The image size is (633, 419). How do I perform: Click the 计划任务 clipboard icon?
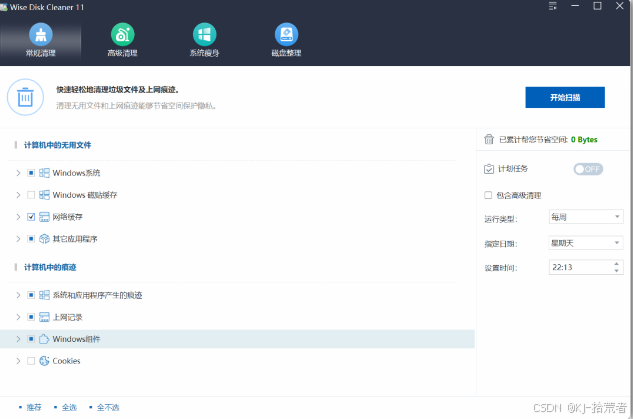[489, 169]
